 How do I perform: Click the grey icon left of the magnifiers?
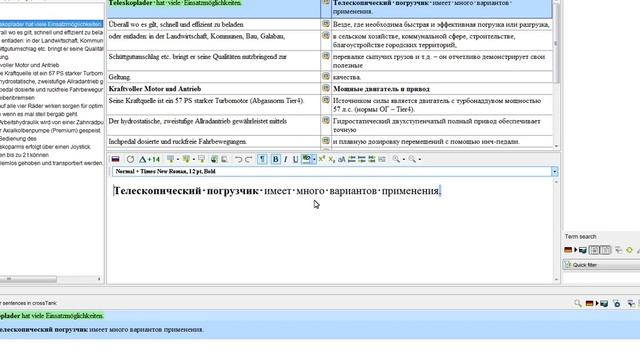pos(382,159)
